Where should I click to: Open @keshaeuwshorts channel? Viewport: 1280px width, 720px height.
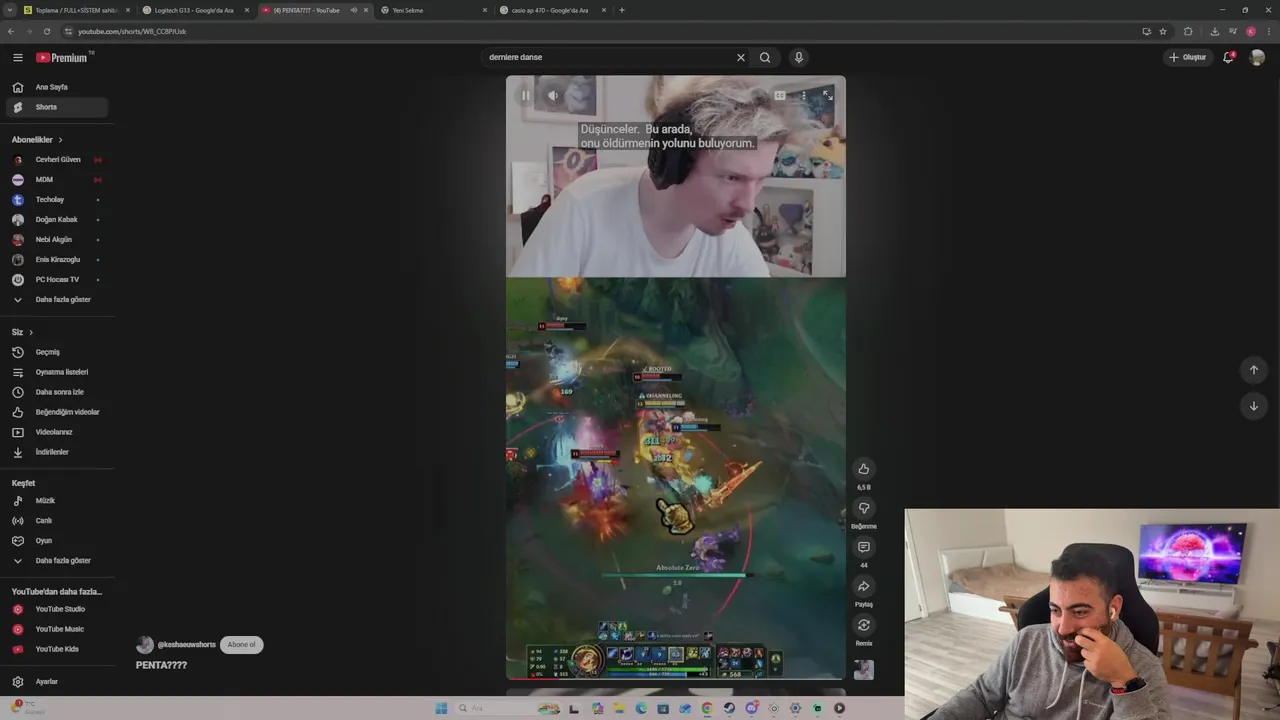tap(186, 645)
